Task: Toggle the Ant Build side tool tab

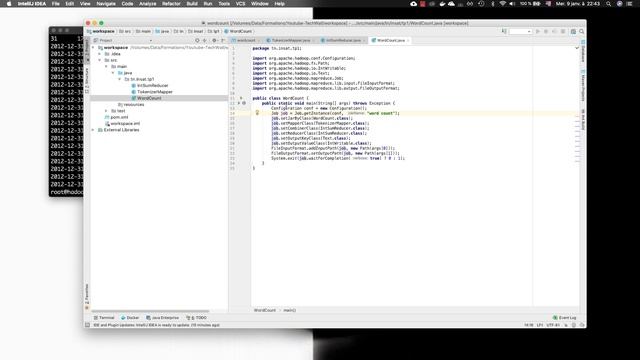Action: pos(583,120)
